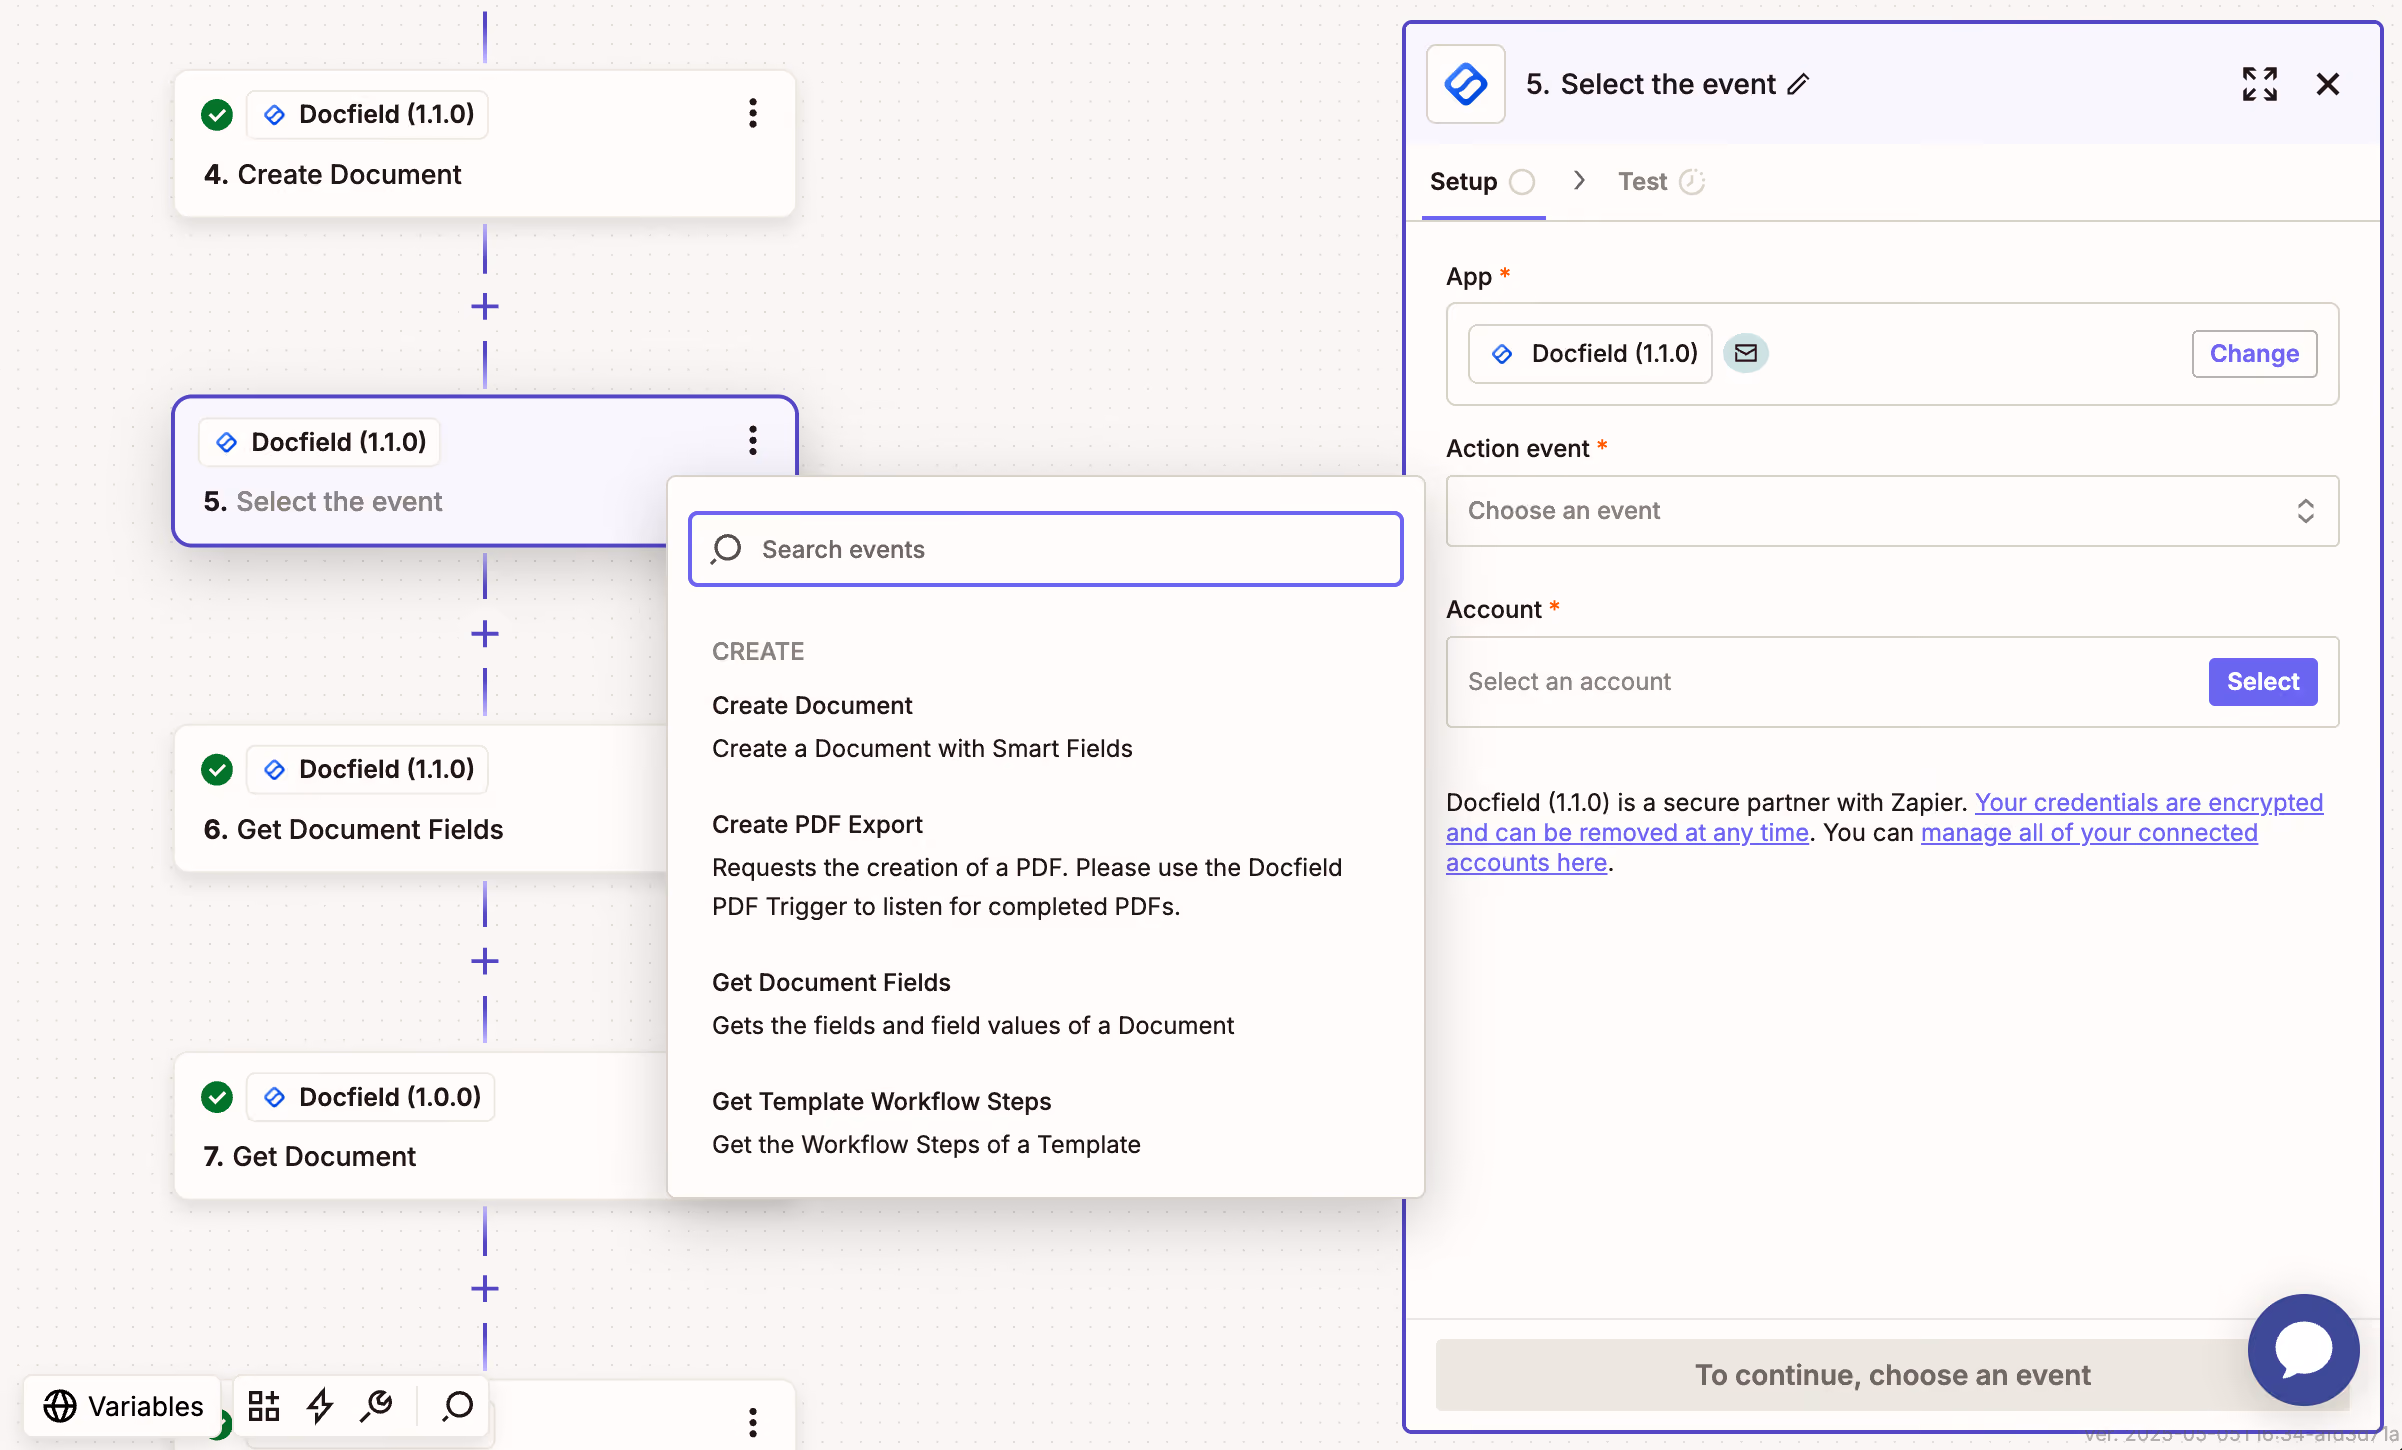Add a step below step 7
Image resolution: width=2402 pixels, height=1450 pixels.
(x=485, y=1288)
